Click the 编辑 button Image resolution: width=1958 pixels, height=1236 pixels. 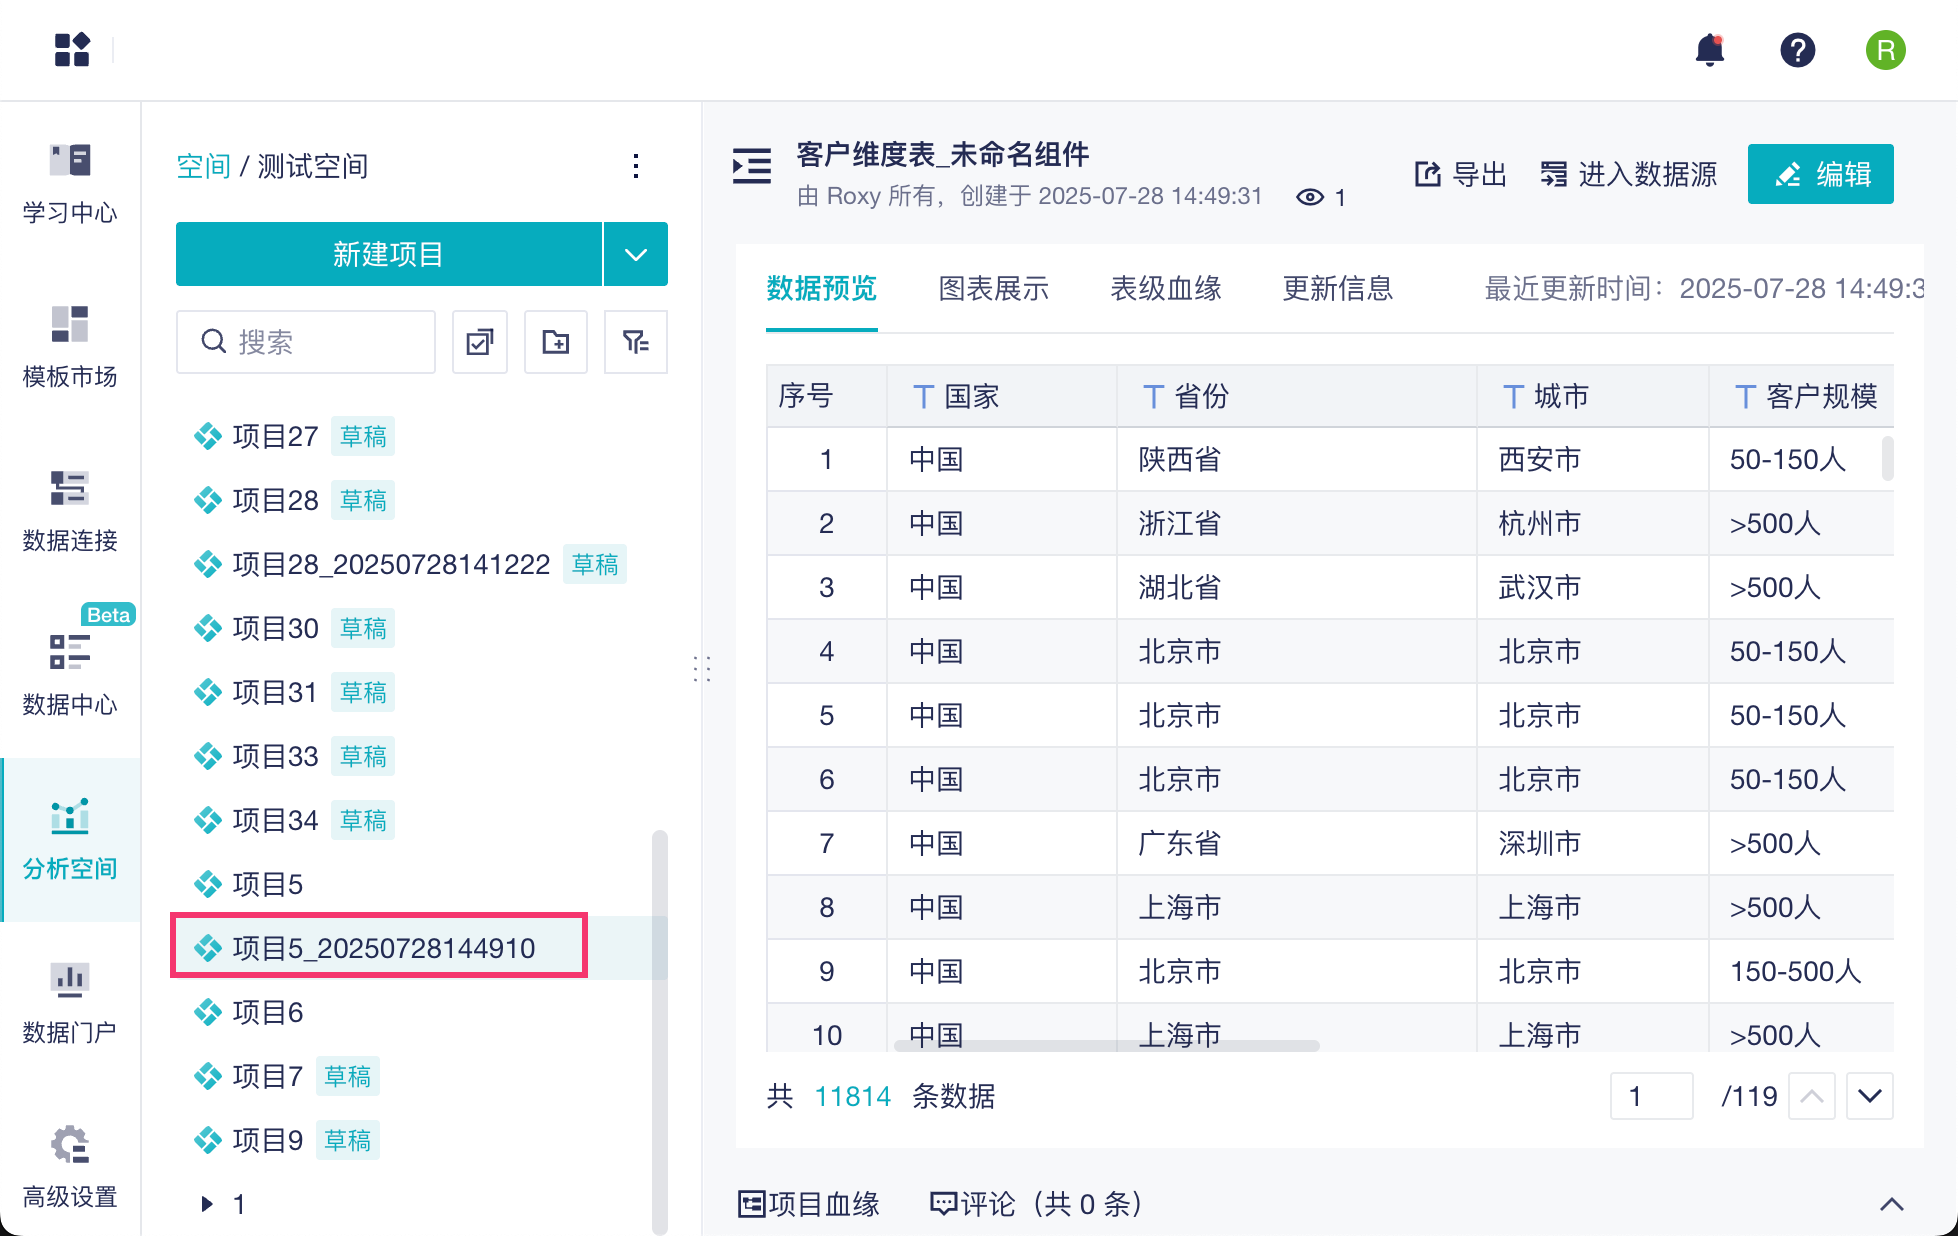click(1820, 174)
